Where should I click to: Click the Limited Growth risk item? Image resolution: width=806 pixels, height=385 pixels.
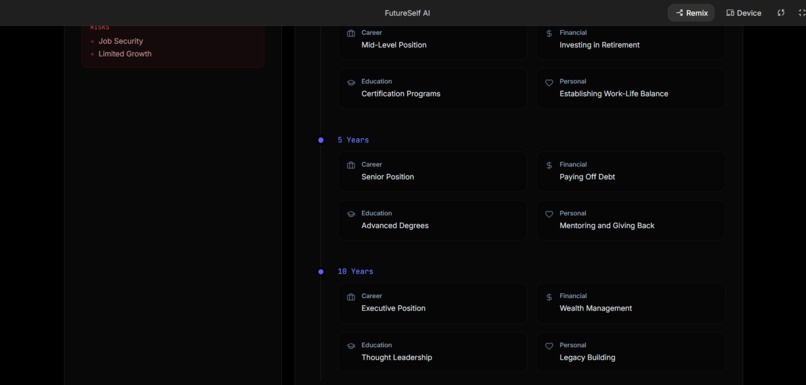pyautogui.click(x=125, y=54)
